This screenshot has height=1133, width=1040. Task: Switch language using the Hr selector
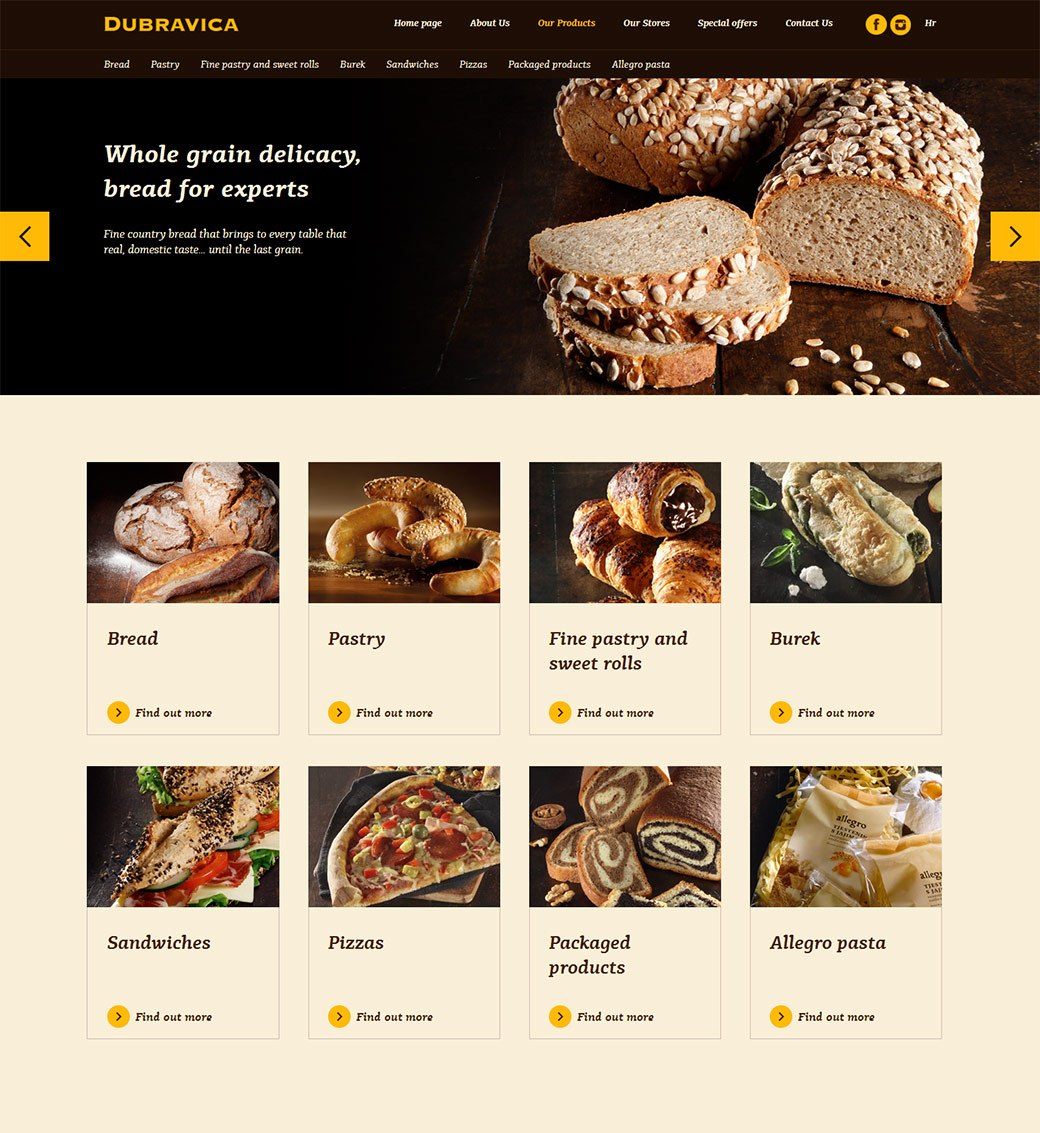tap(930, 23)
